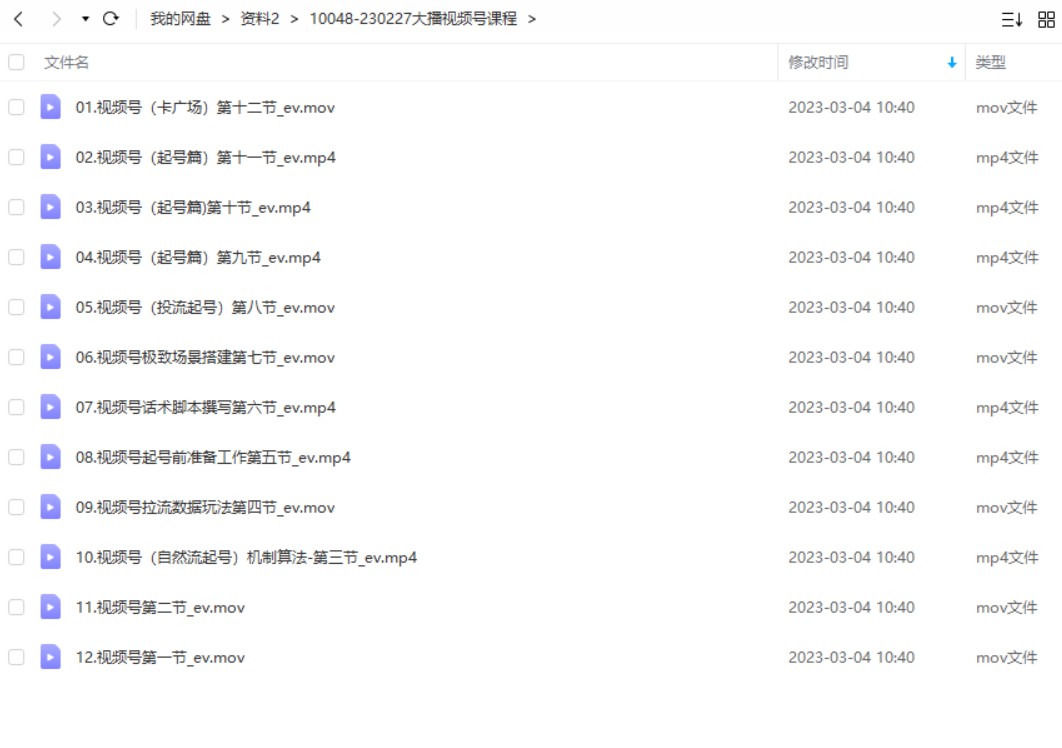Check the box for 03.视频号（起号篇)第十节
This screenshot has height=748, width=1062.
click(x=16, y=207)
